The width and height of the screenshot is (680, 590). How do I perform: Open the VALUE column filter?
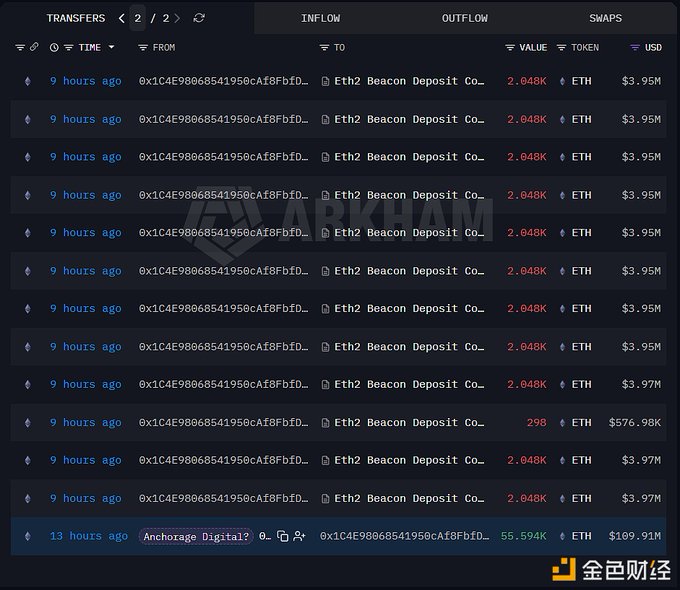(x=510, y=47)
